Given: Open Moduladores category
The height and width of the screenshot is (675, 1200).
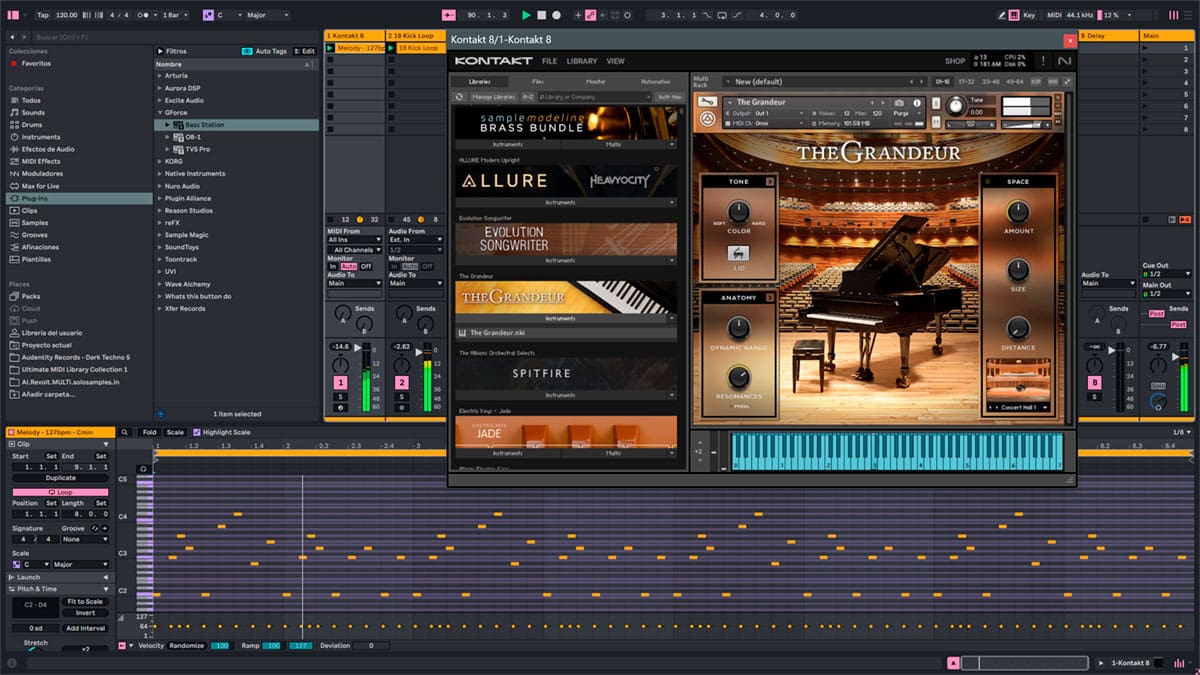Looking at the screenshot, I should point(42,173).
